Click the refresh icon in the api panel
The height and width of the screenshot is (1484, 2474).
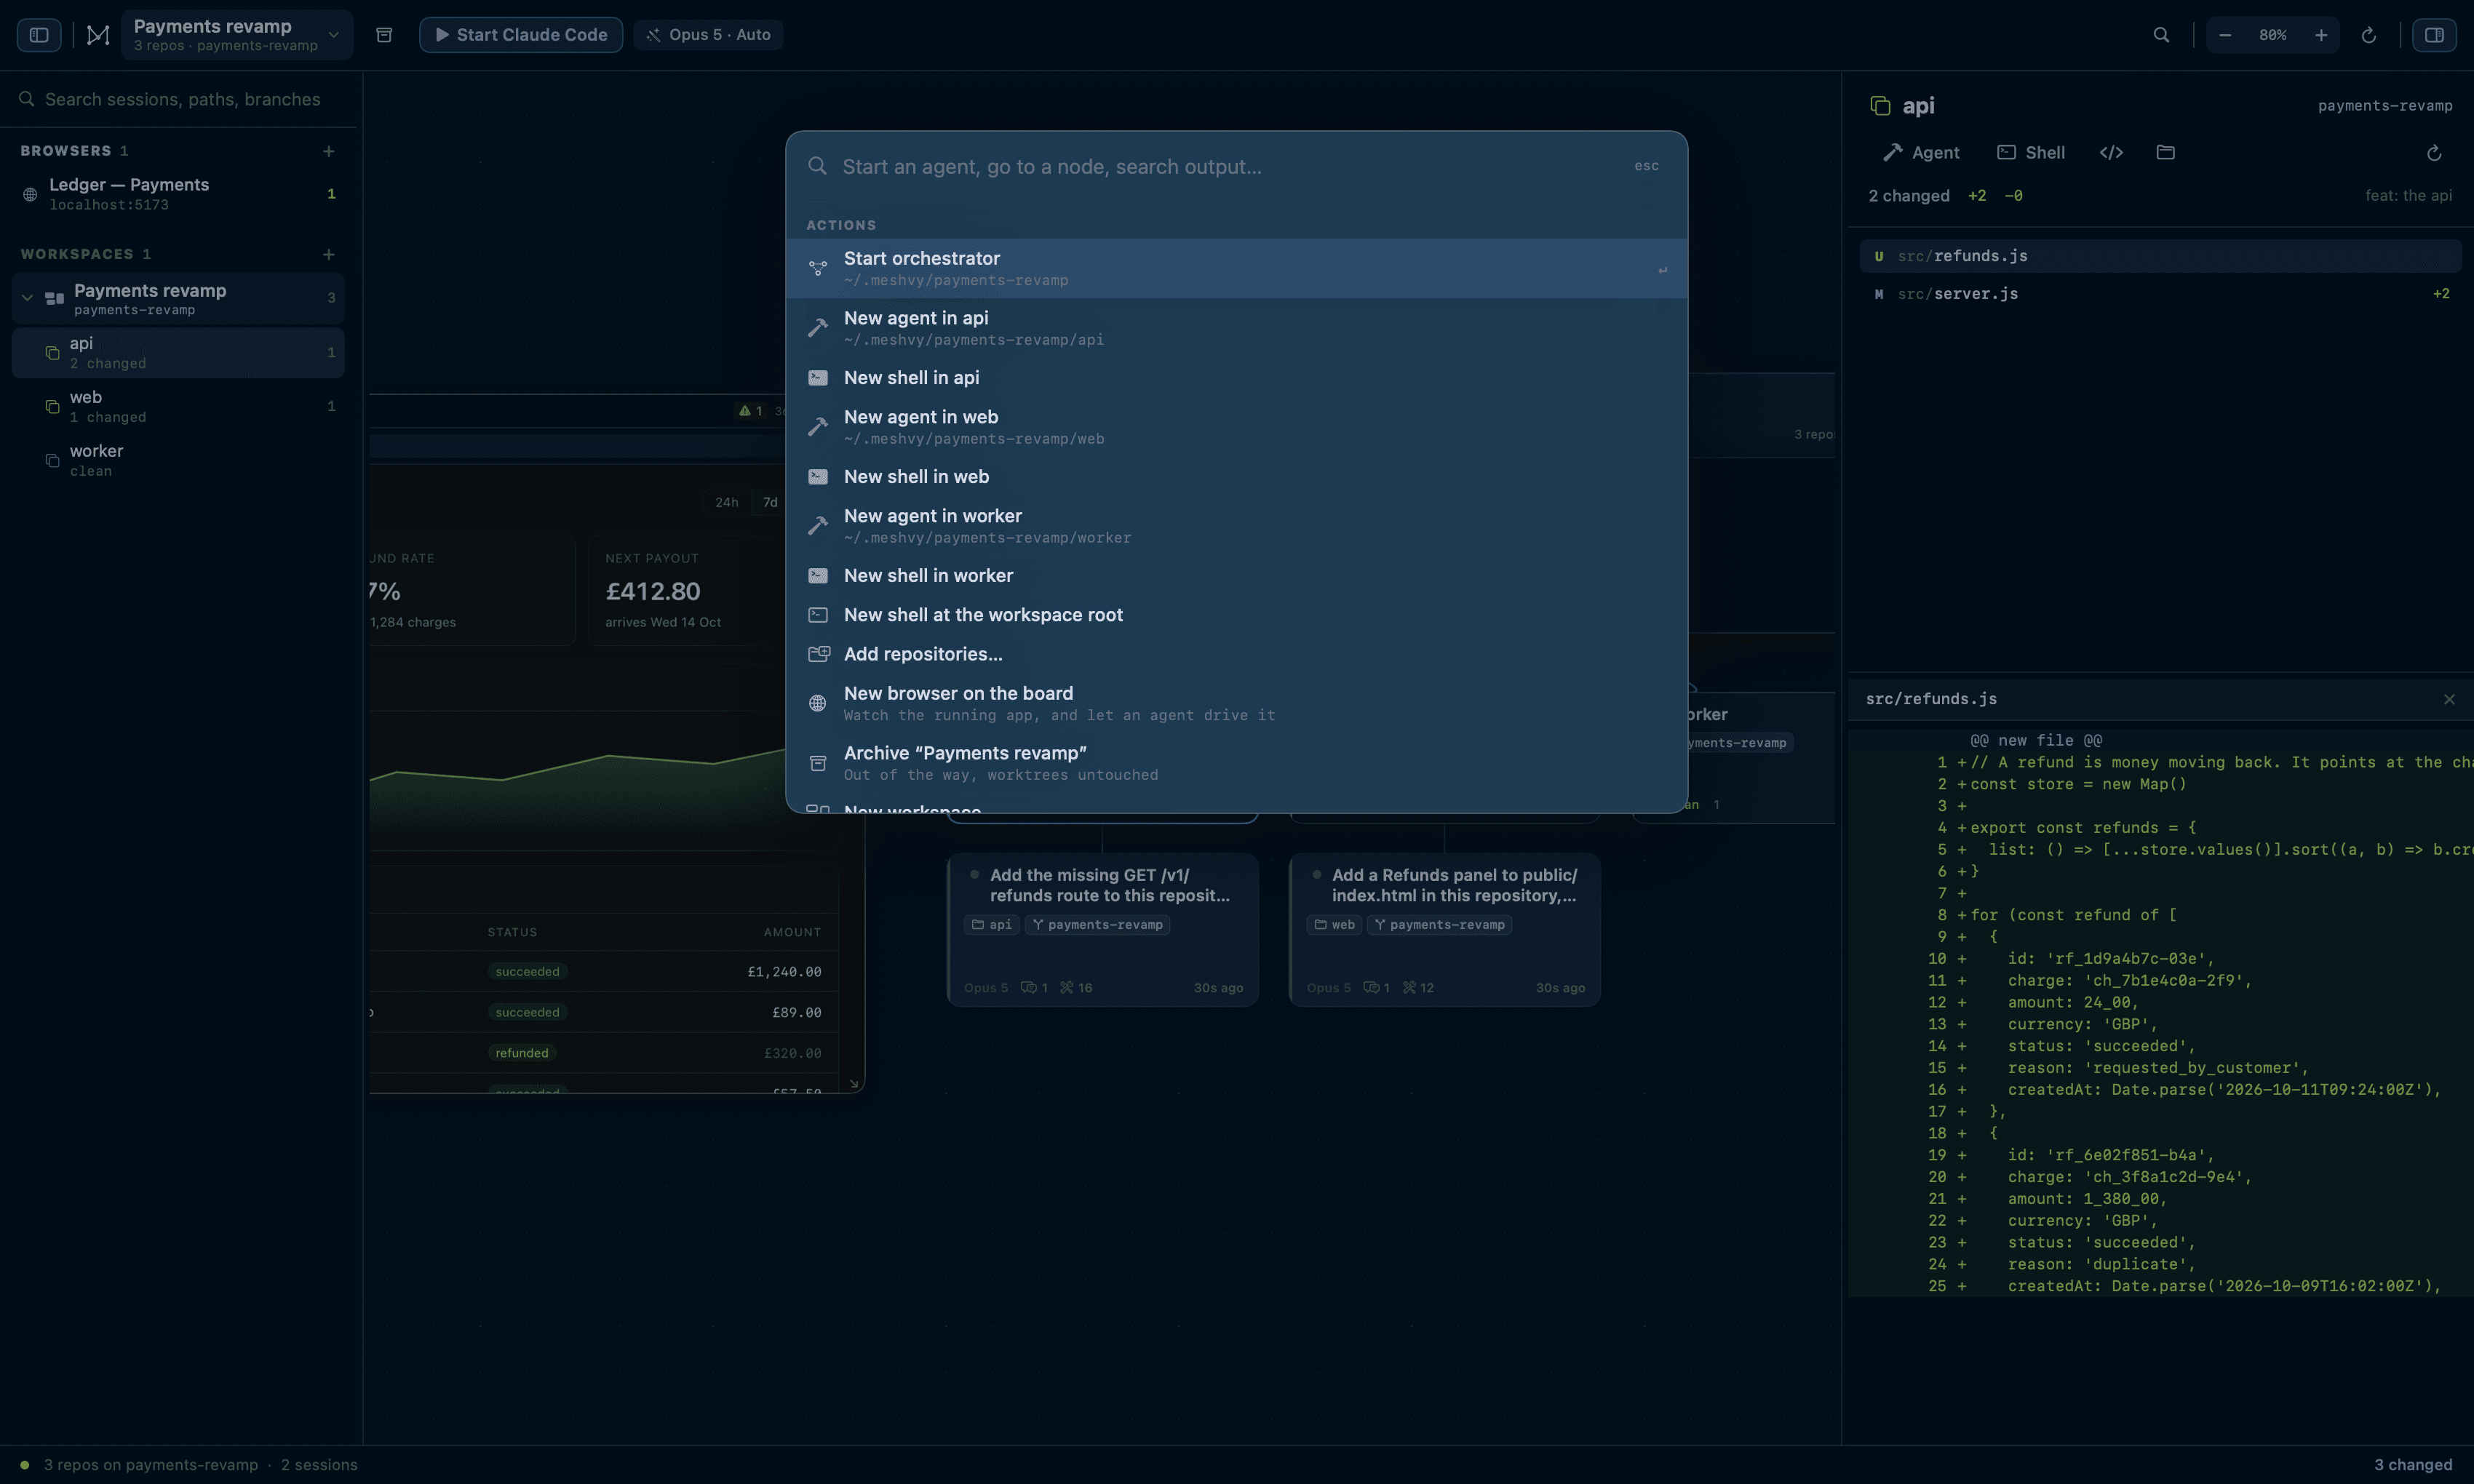tap(2434, 153)
